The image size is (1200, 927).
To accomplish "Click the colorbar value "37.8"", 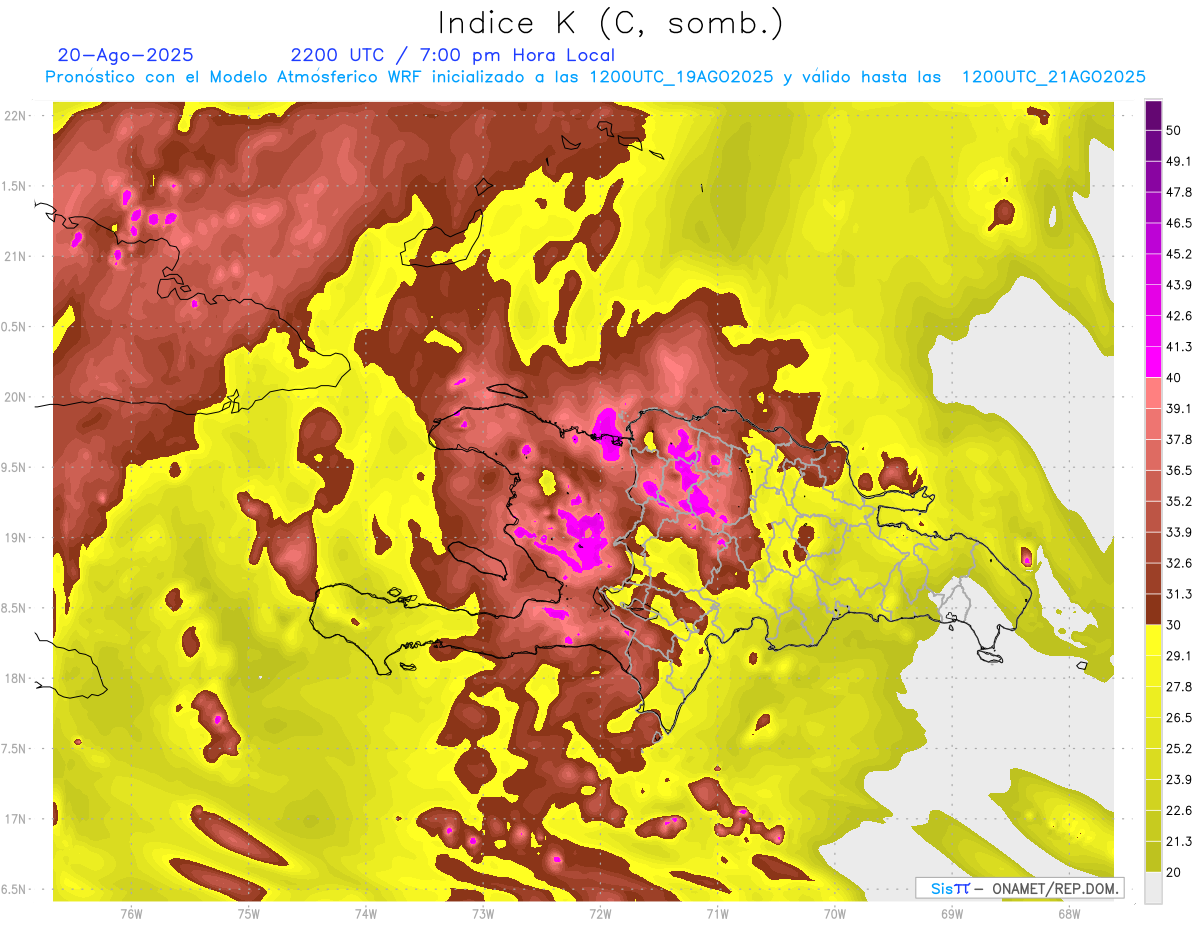I will [1179, 439].
